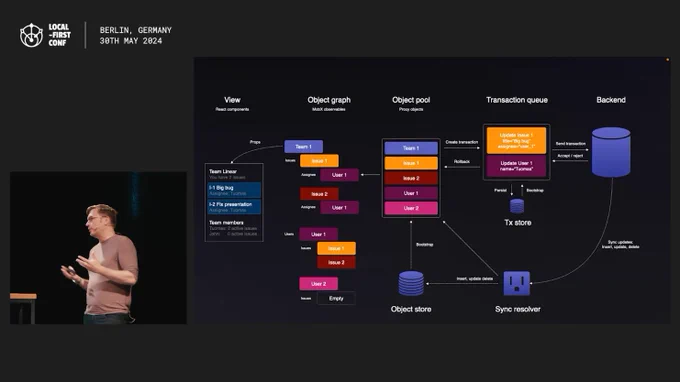Click the Backend database cylinder icon
680x382 pixels.
(x=611, y=152)
